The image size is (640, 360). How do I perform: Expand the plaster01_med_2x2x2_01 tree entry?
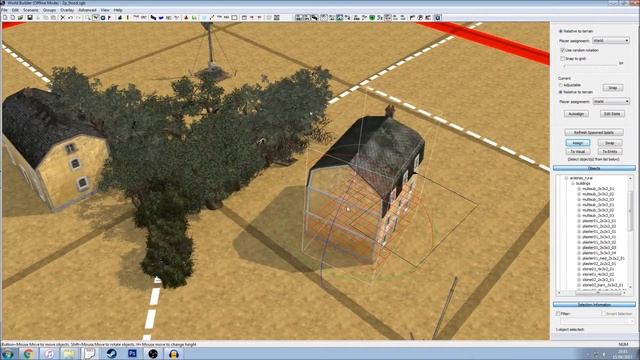point(579,258)
